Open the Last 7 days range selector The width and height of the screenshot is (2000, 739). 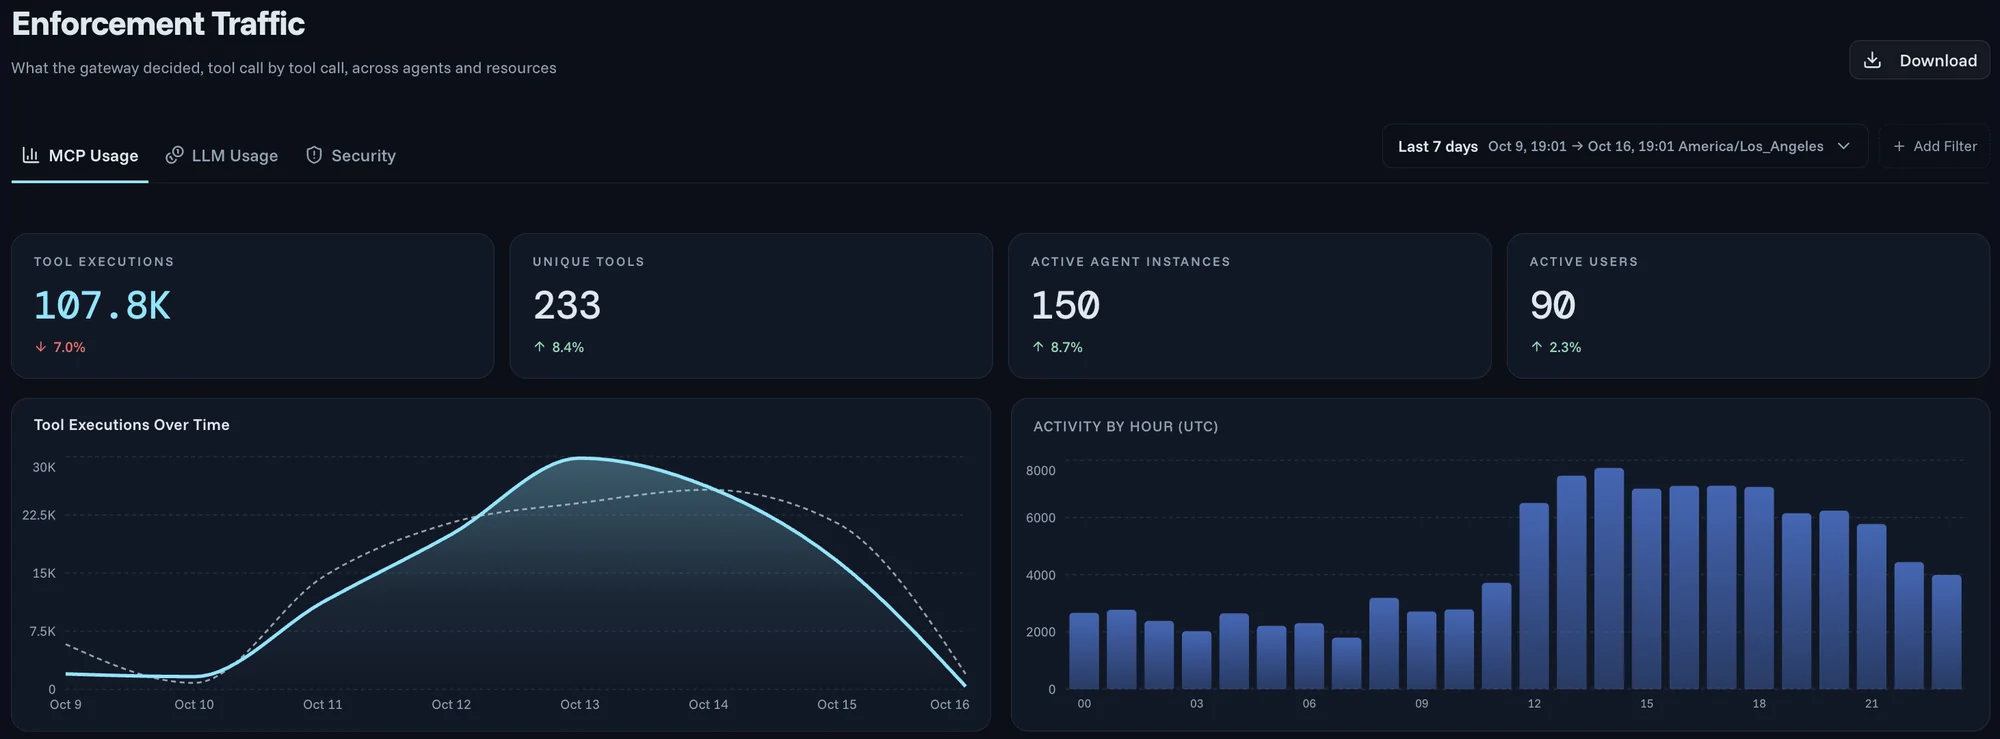click(x=1625, y=146)
